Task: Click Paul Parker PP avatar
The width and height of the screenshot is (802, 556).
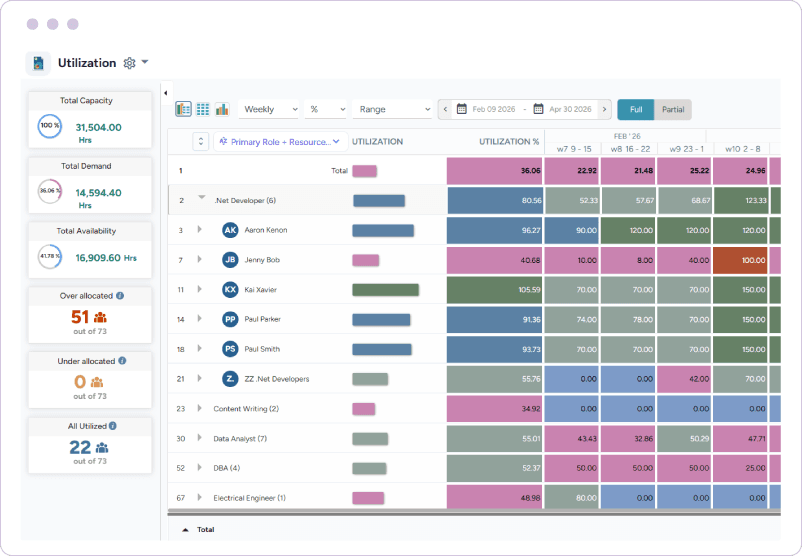Action: point(230,319)
